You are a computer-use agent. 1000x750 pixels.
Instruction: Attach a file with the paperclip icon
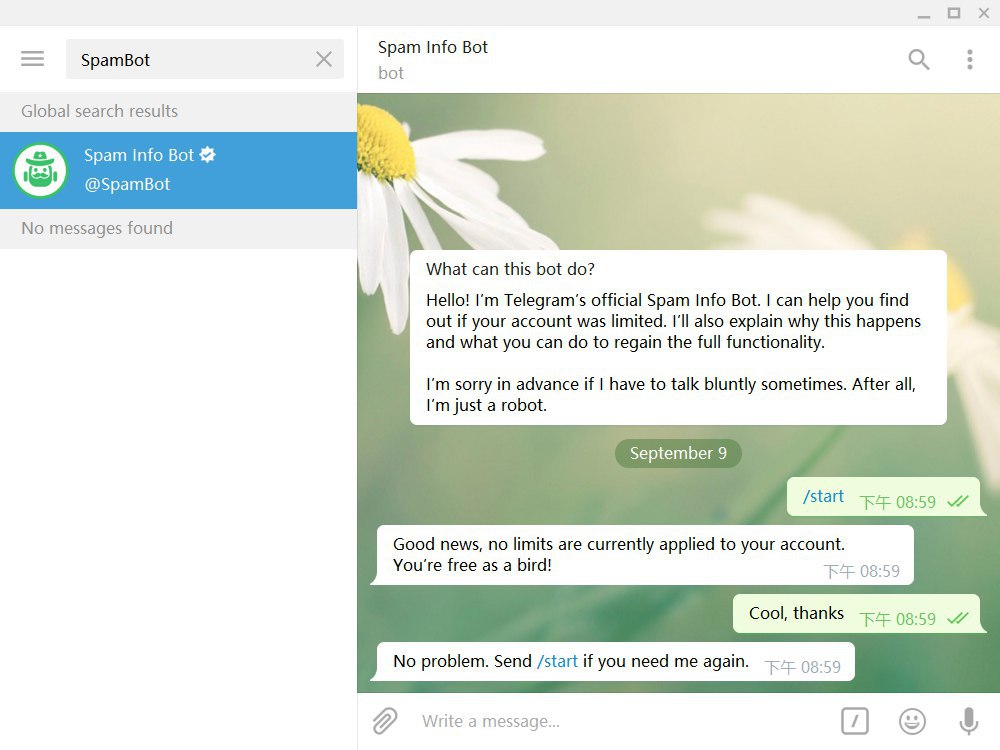(385, 721)
